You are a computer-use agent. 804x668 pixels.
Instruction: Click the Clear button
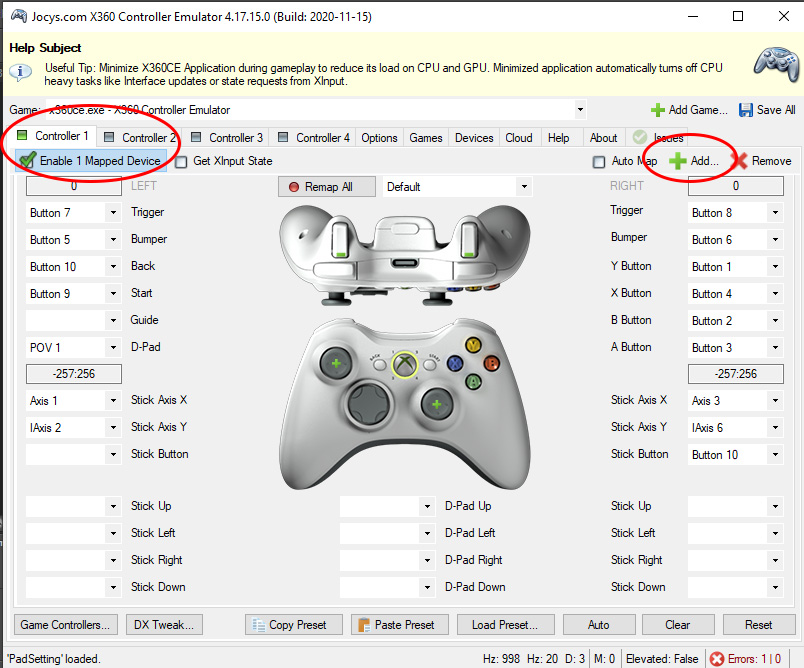click(x=678, y=625)
